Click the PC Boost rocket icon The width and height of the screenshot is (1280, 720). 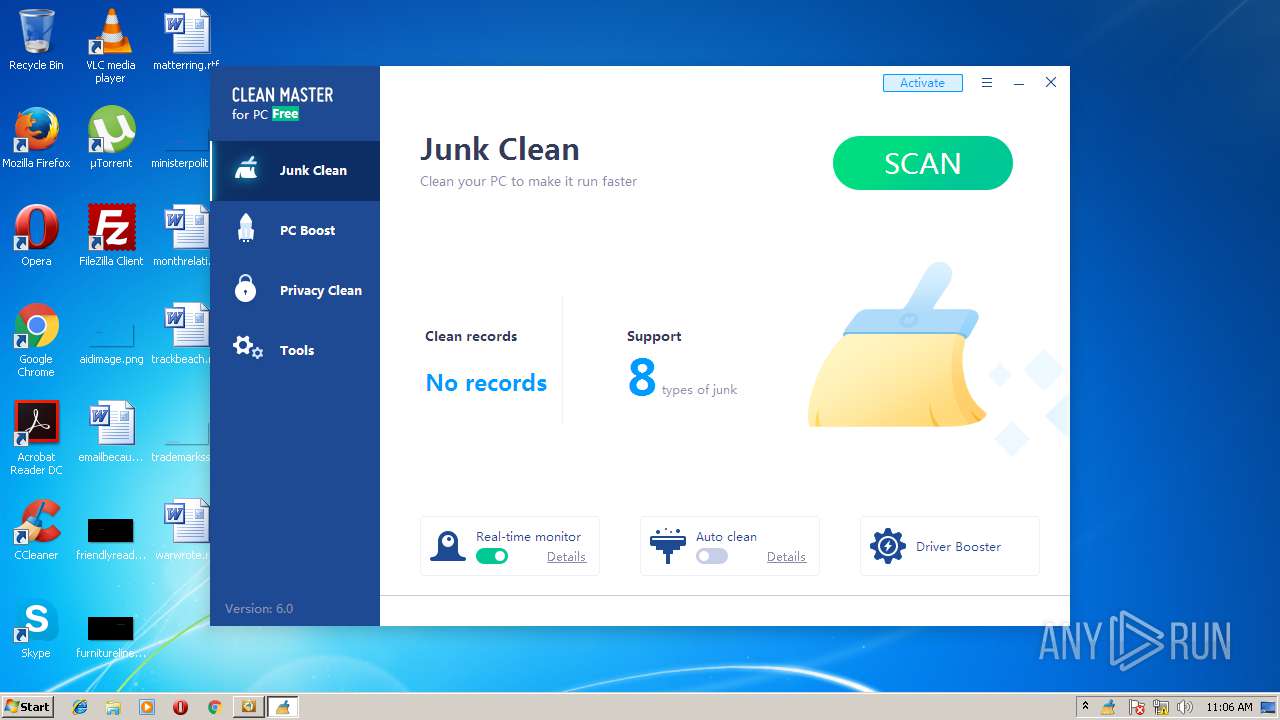tap(246, 229)
